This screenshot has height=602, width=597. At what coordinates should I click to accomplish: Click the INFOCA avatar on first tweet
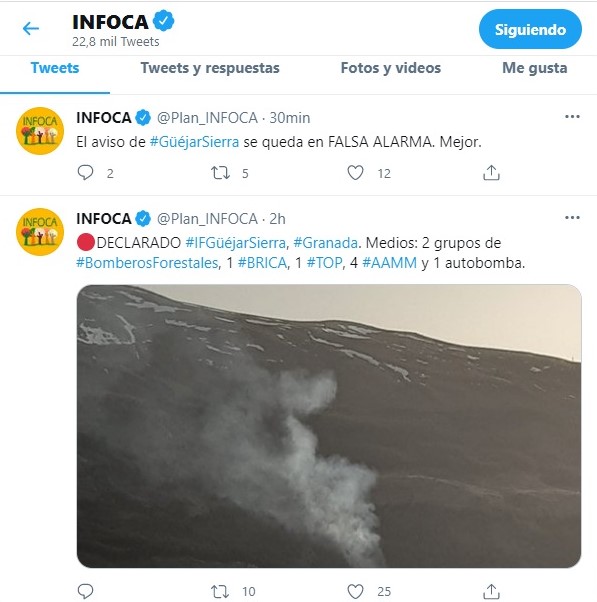[x=40, y=131]
